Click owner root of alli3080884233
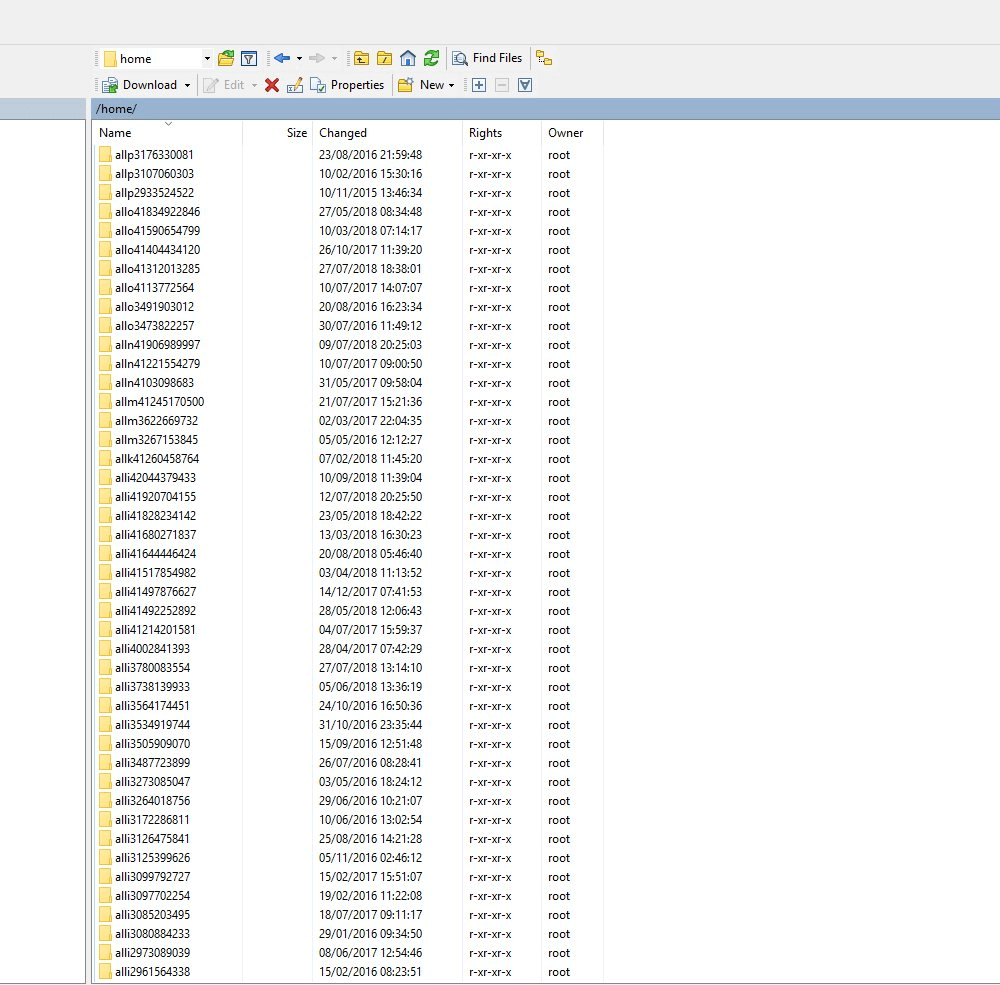Viewport: 1000px width, 985px height. point(559,934)
